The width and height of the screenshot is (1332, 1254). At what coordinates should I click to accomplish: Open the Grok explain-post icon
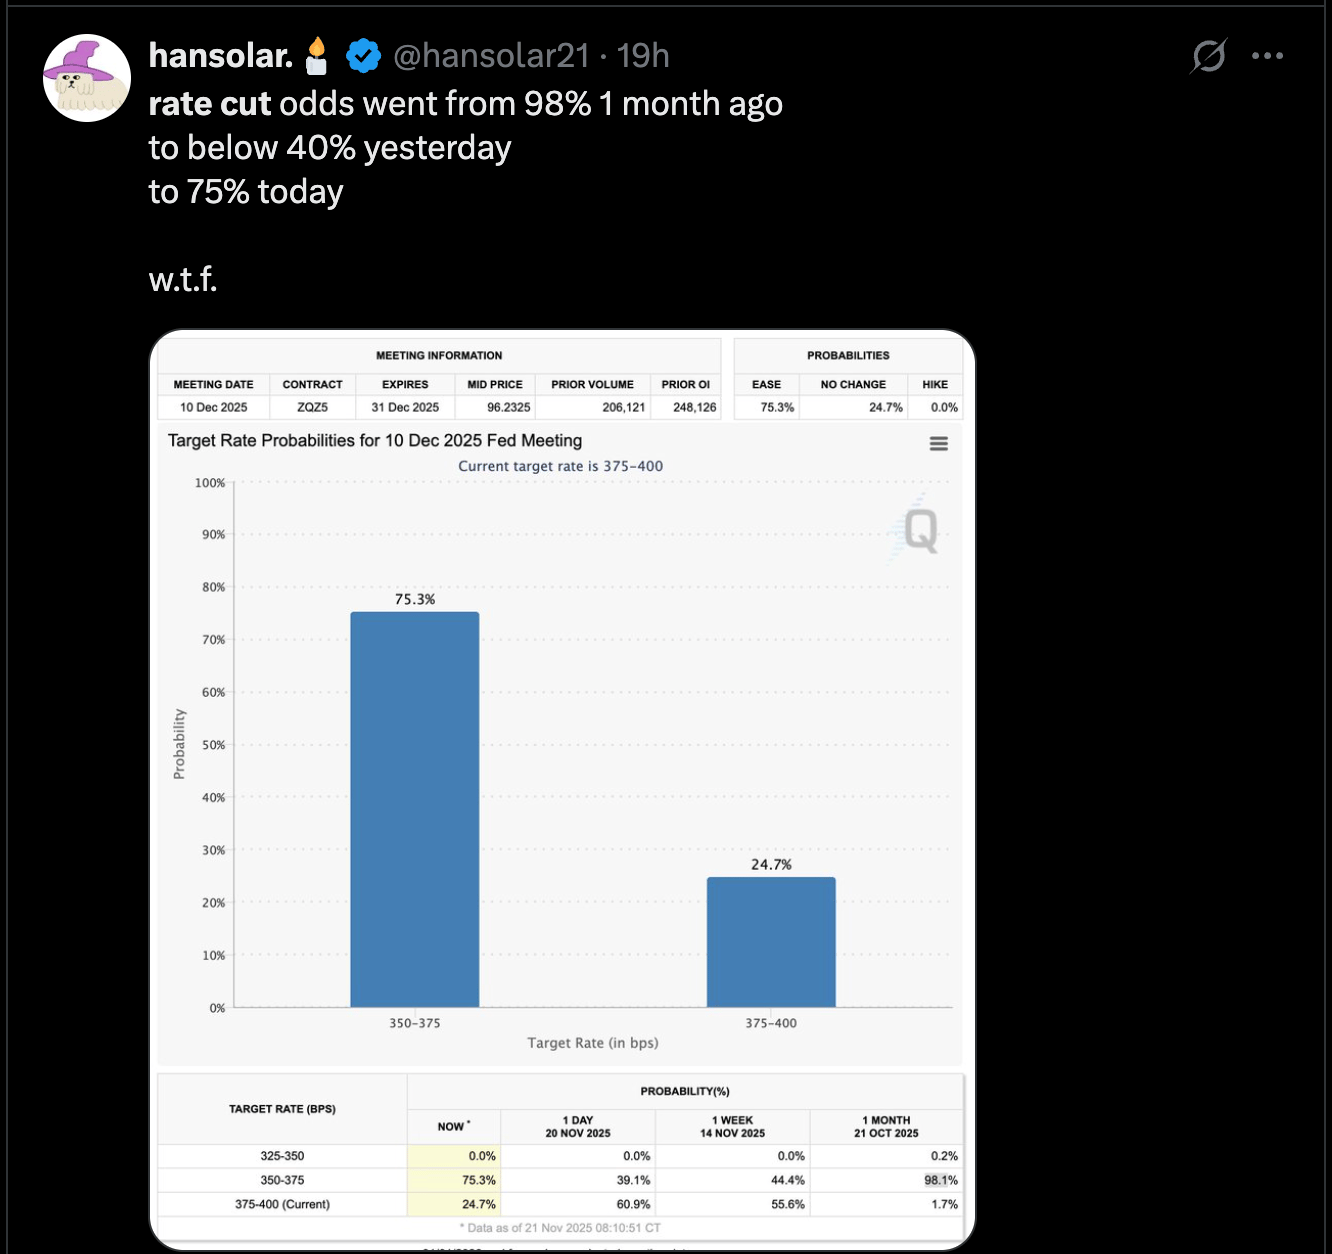tap(1208, 56)
